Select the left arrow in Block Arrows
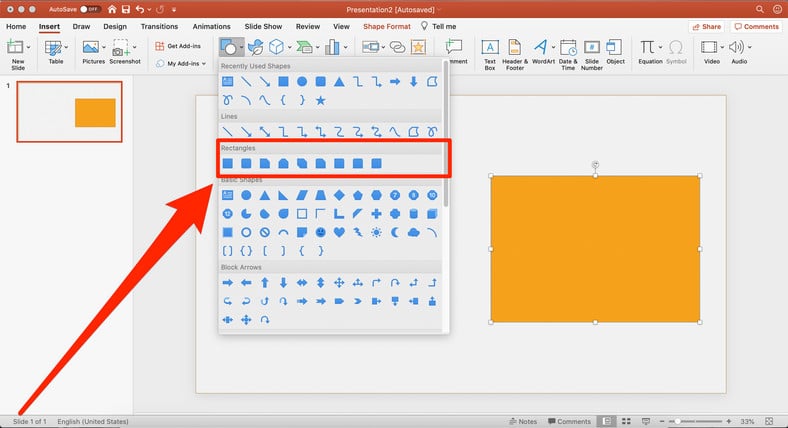The height and width of the screenshot is (428, 788). click(246, 283)
